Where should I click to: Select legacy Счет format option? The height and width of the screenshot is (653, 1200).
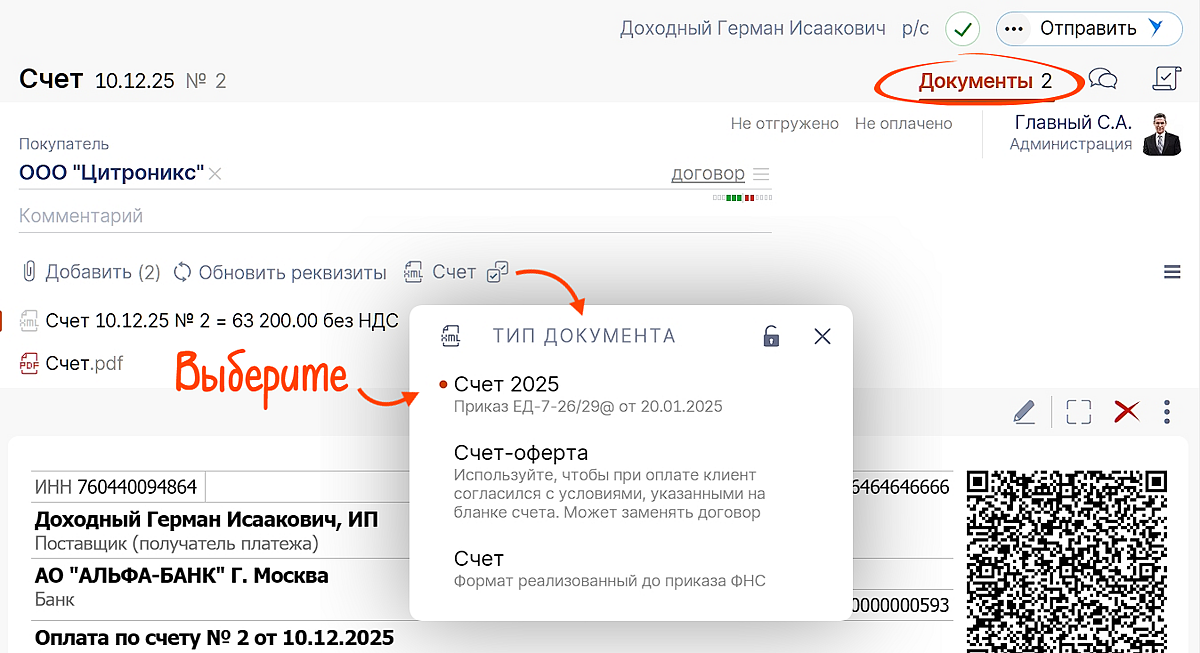tap(479, 558)
